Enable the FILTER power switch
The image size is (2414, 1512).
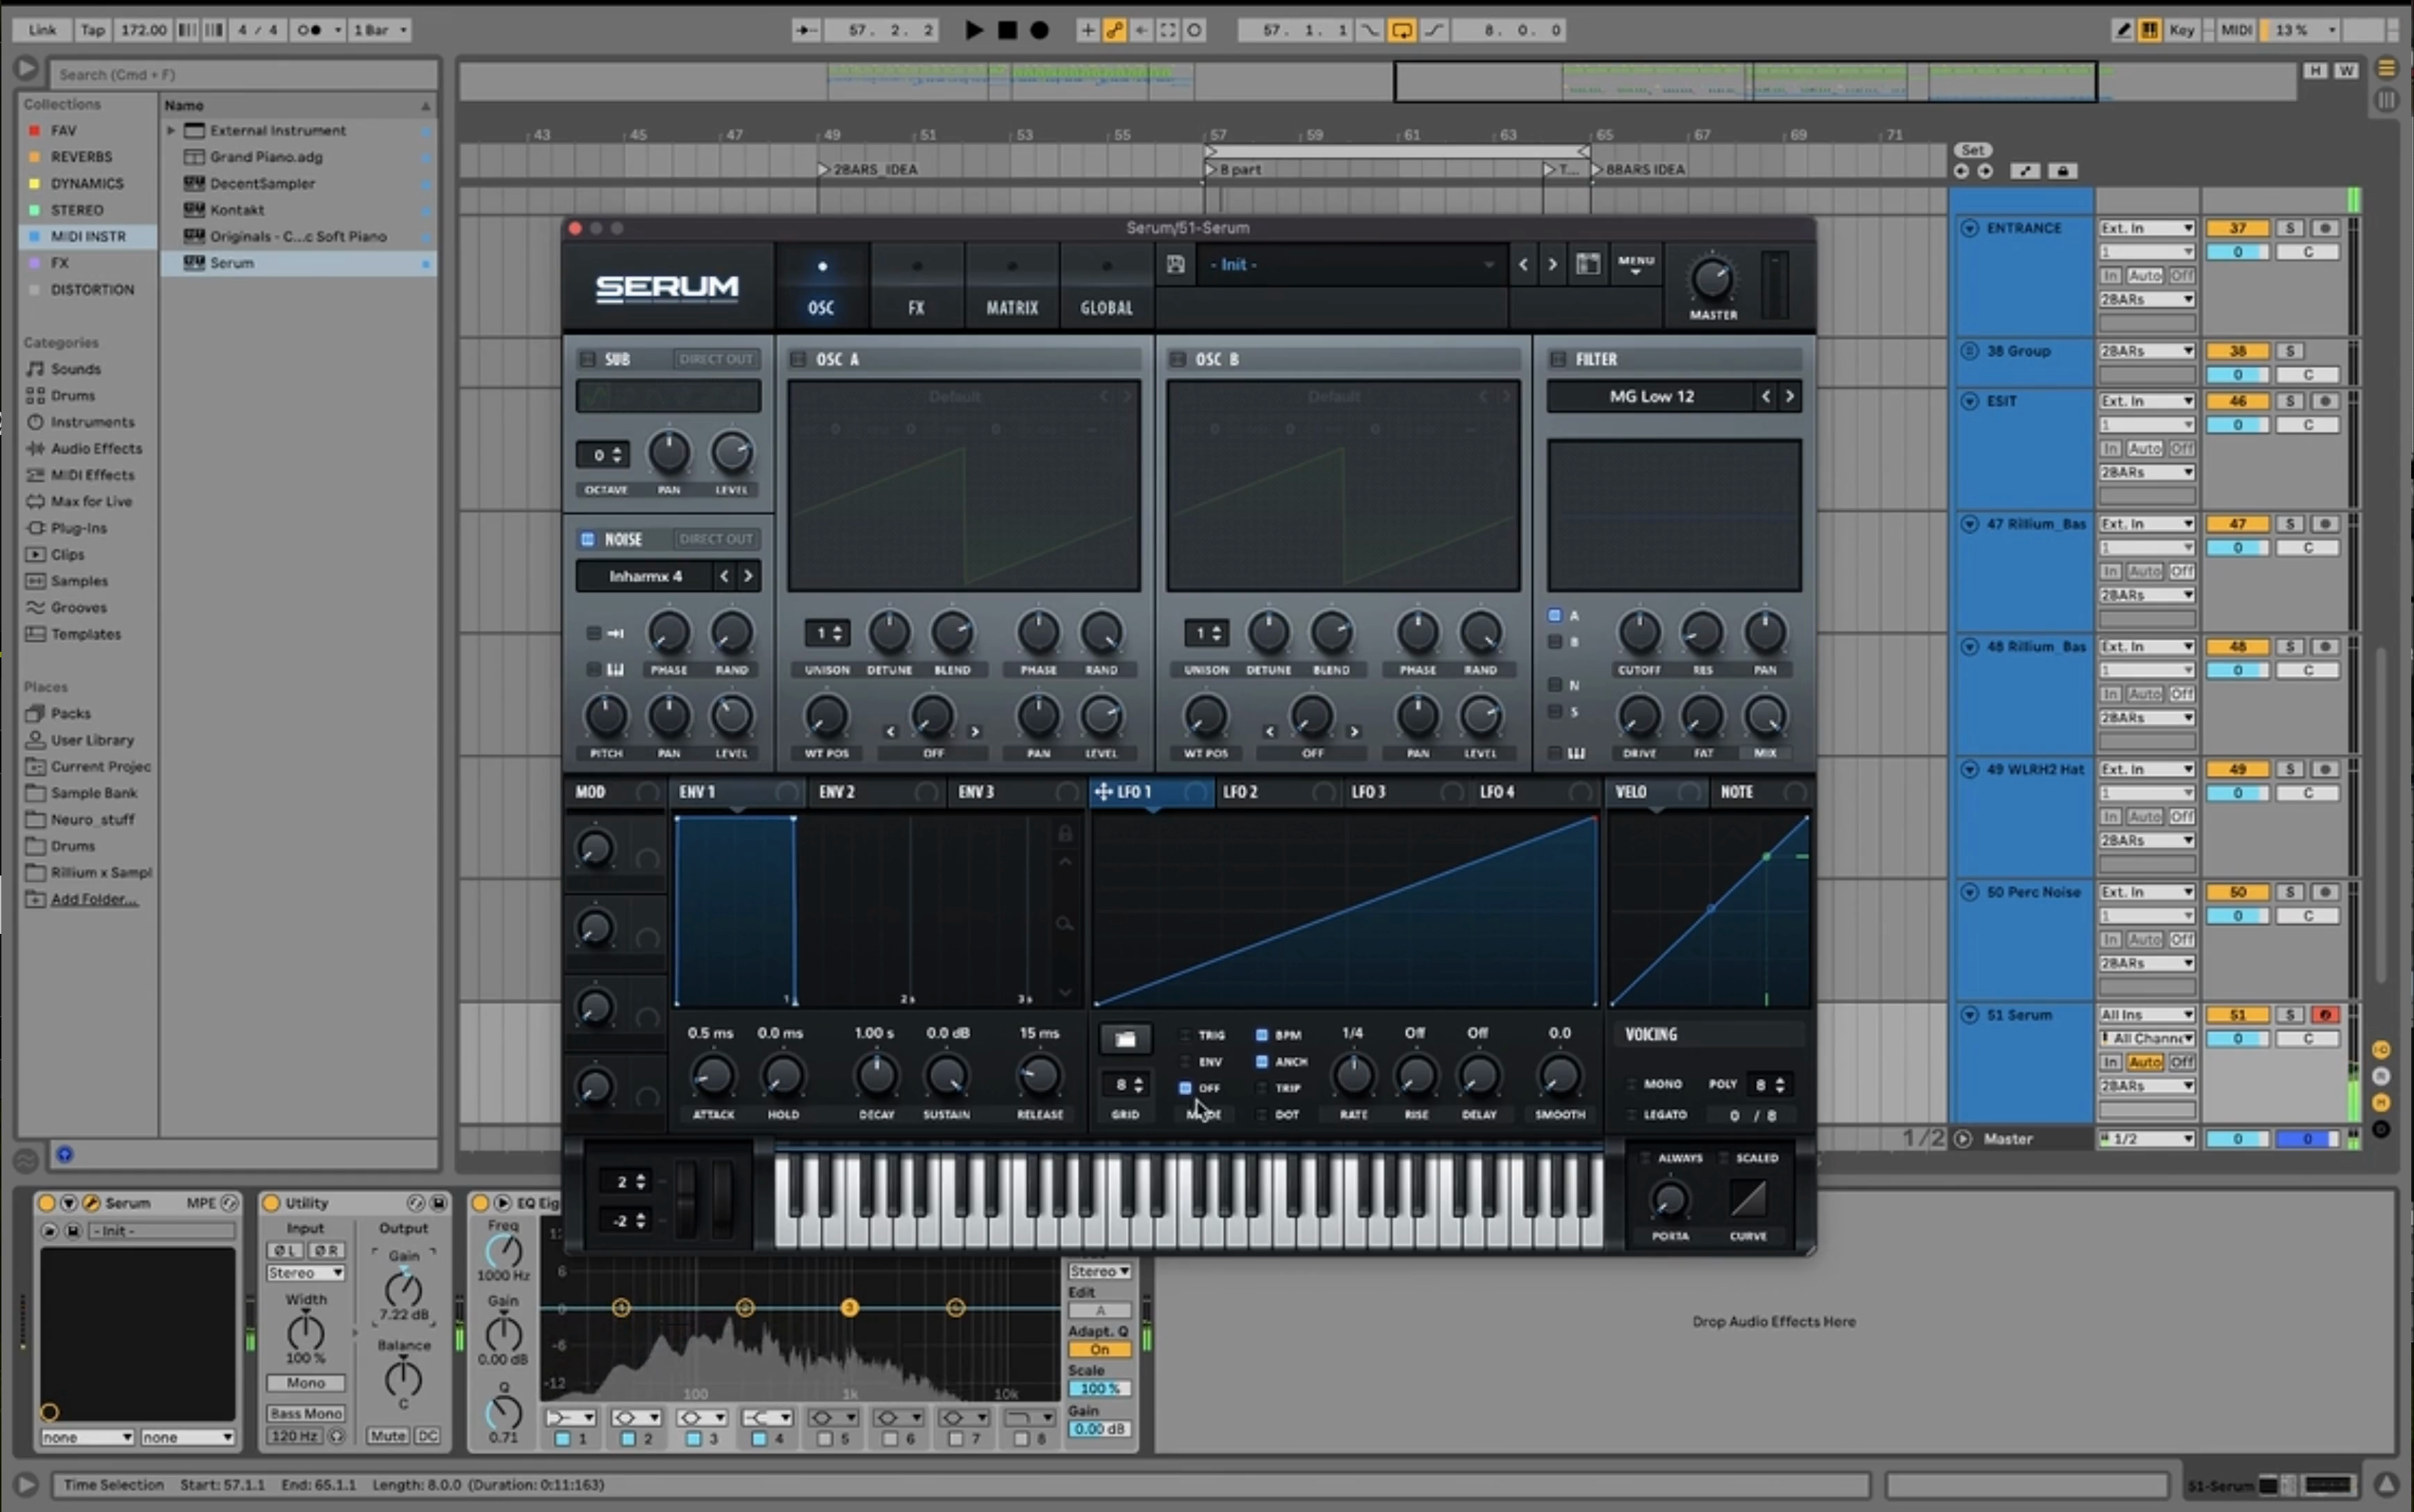pos(1558,359)
